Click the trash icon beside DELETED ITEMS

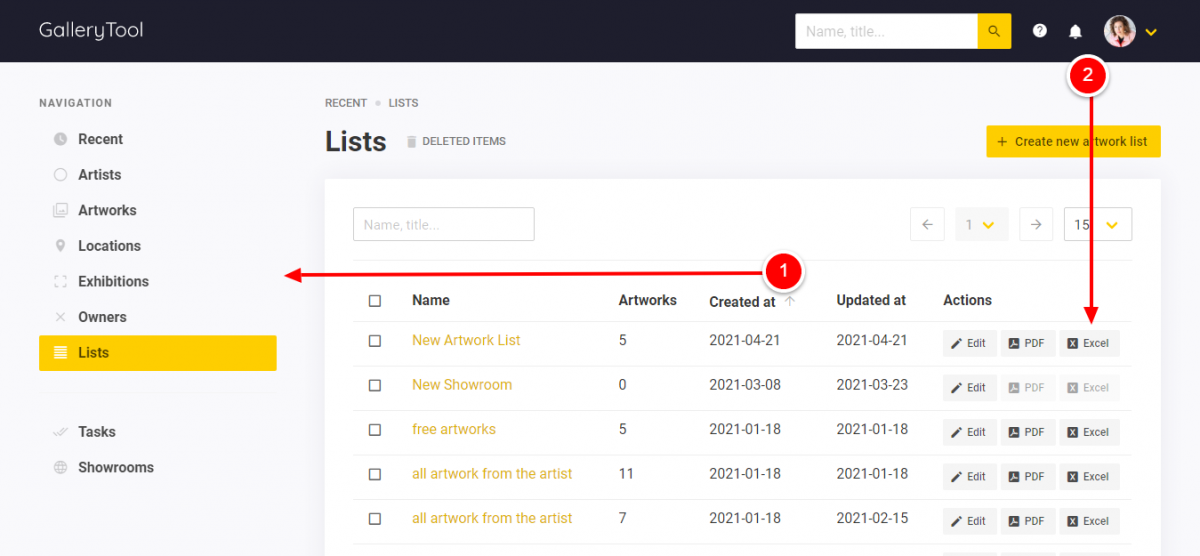pyautogui.click(x=411, y=142)
